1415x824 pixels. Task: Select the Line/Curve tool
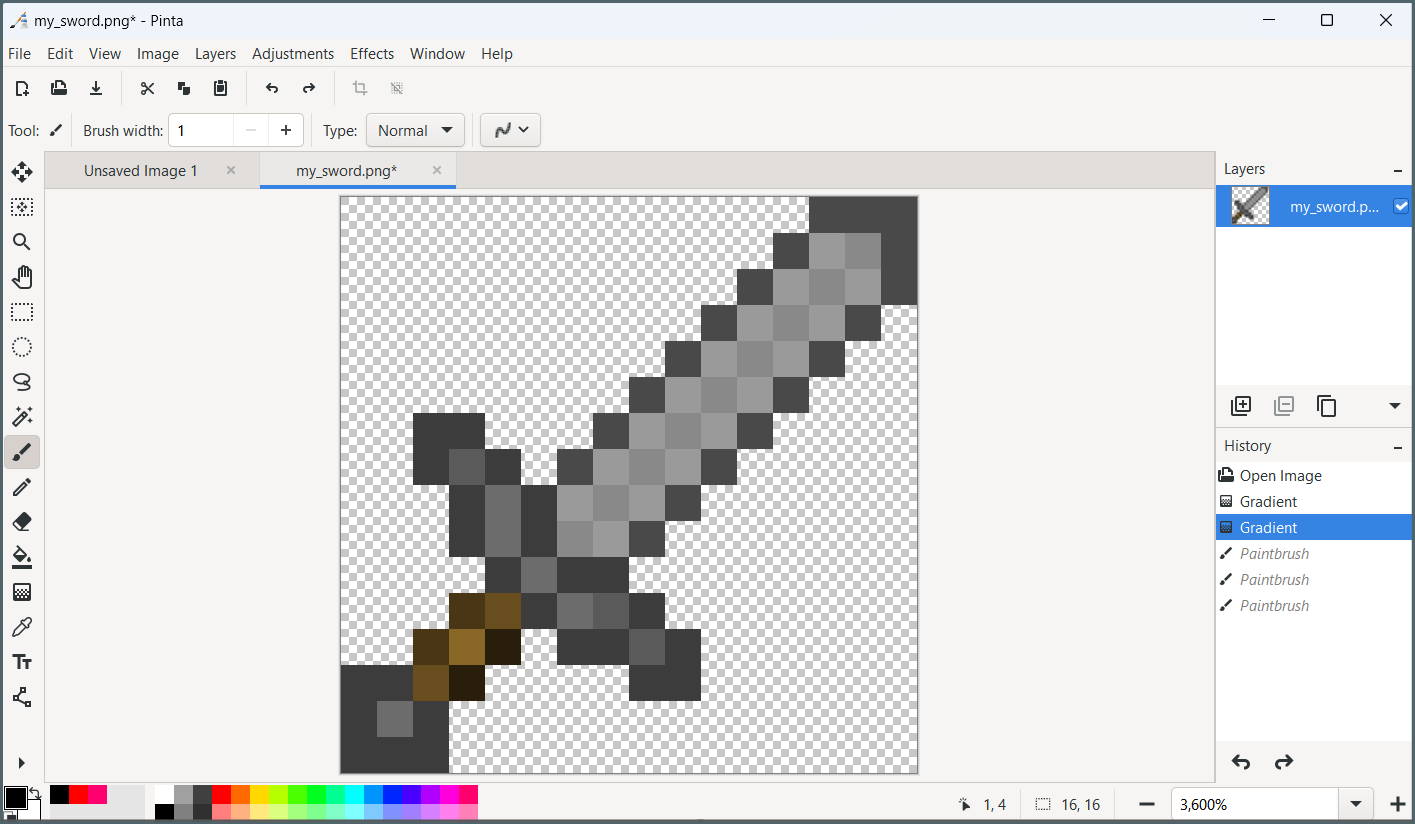coord(22,697)
